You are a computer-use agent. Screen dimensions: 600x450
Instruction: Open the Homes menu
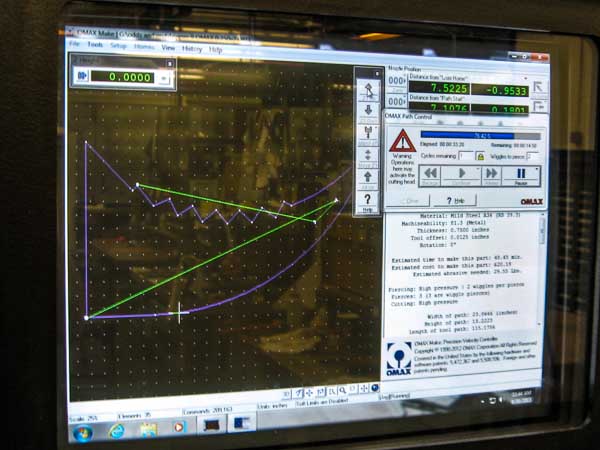pyautogui.click(x=144, y=47)
